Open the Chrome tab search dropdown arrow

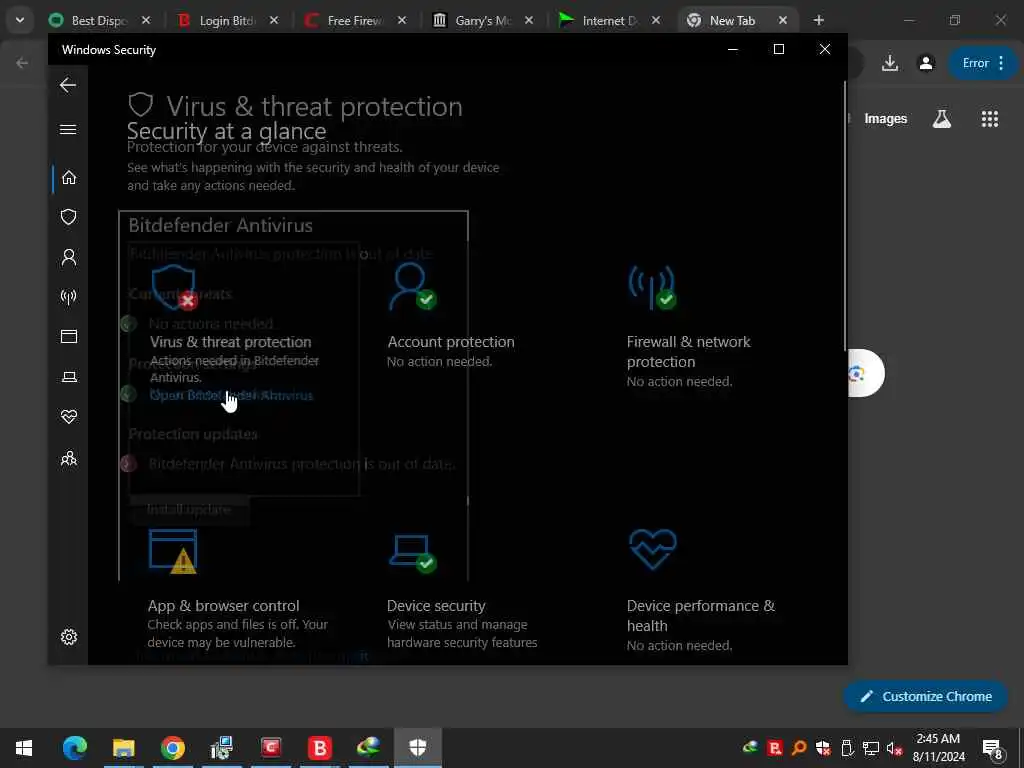pyautogui.click(x=20, y=20)
